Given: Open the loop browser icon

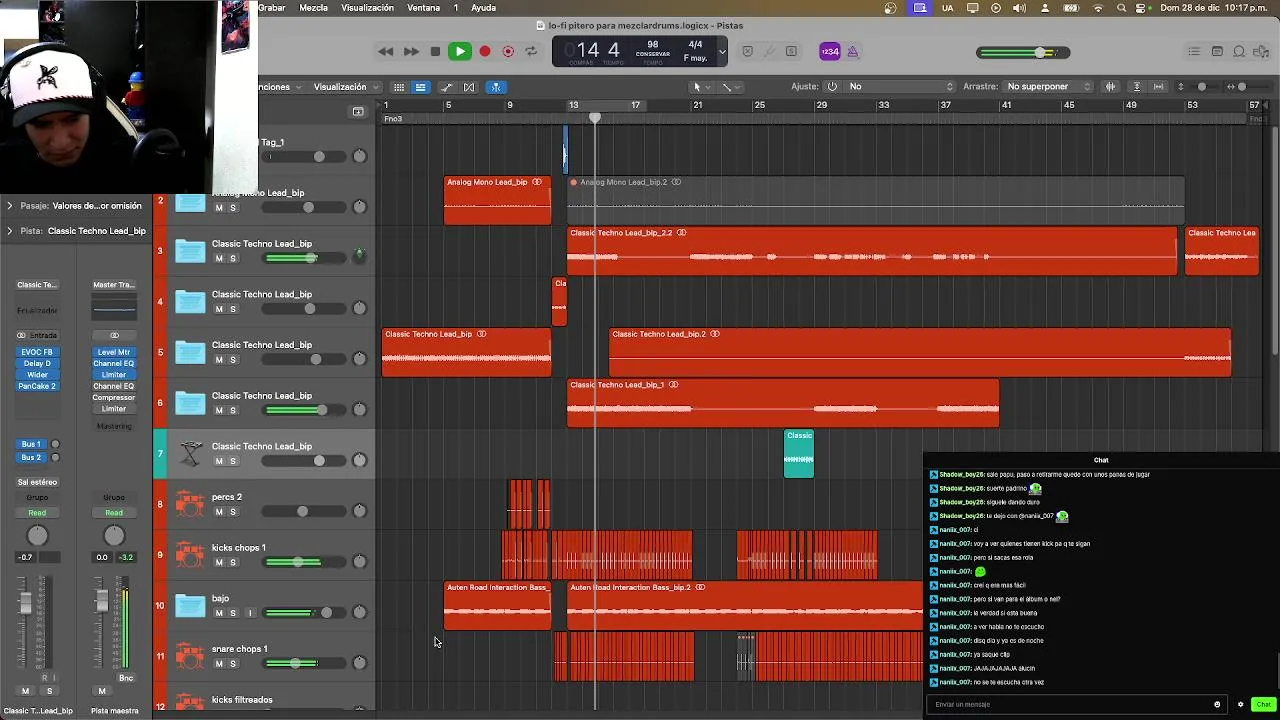Looking at the screenshot, I should (1239, 52).
